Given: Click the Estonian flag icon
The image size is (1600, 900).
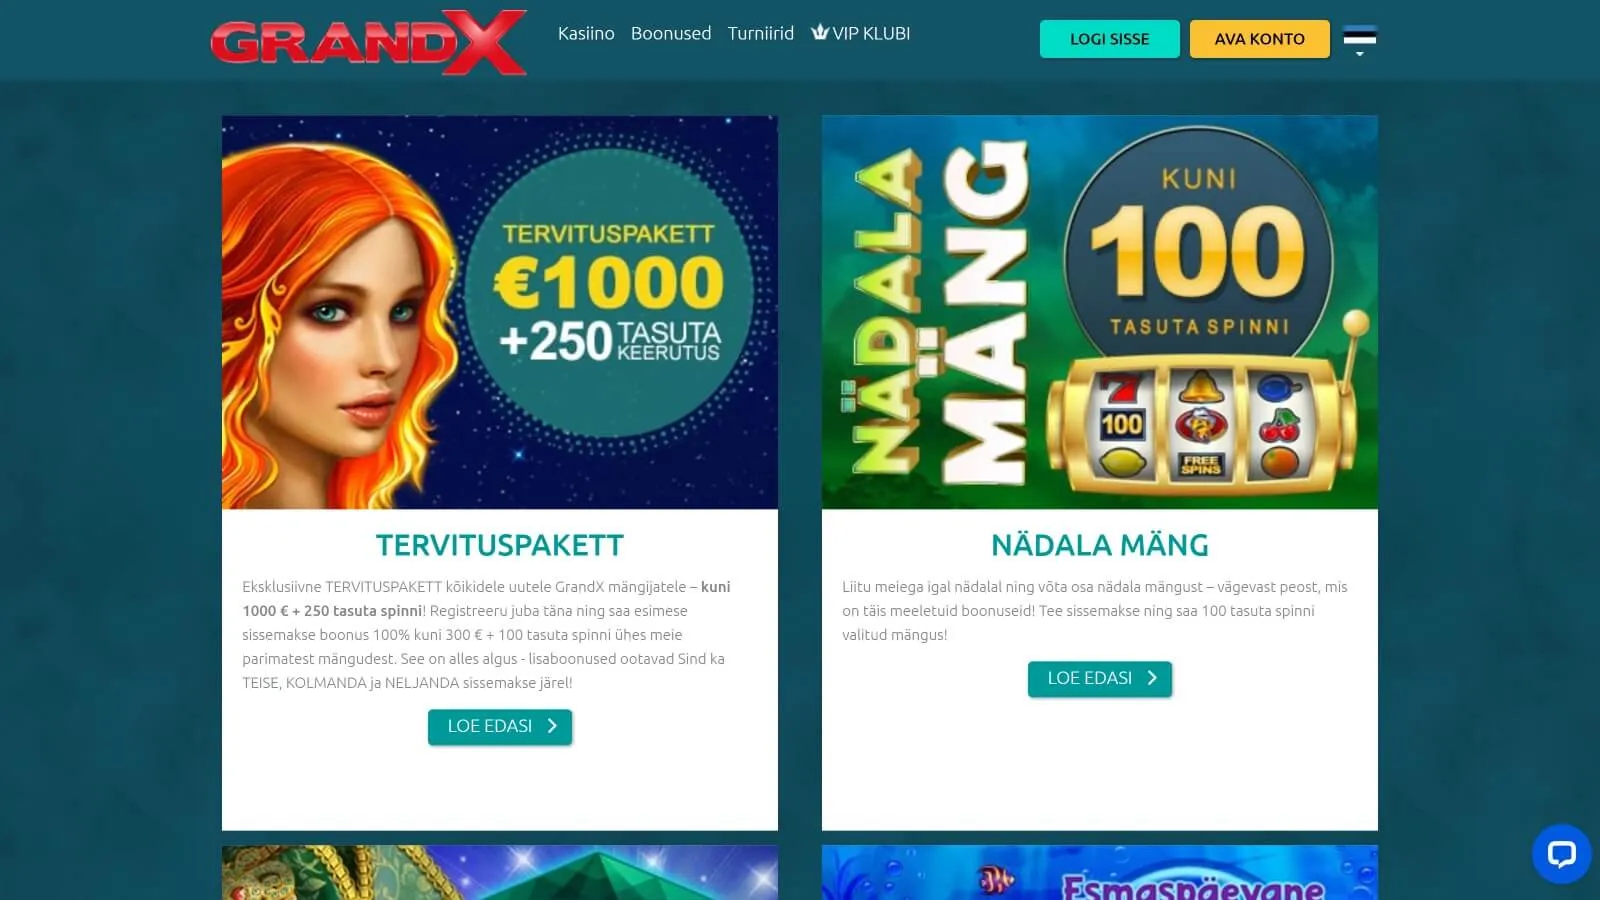Looking at the screenshot, I should [1359, 37].
